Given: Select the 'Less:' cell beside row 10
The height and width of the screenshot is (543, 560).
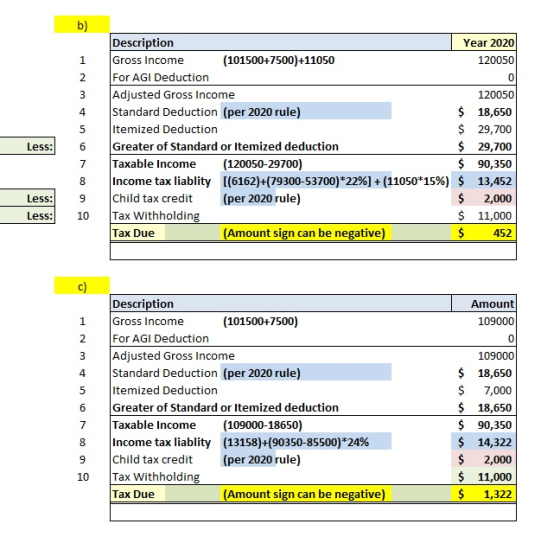Looking at the screenshot, I should (28, 215).
